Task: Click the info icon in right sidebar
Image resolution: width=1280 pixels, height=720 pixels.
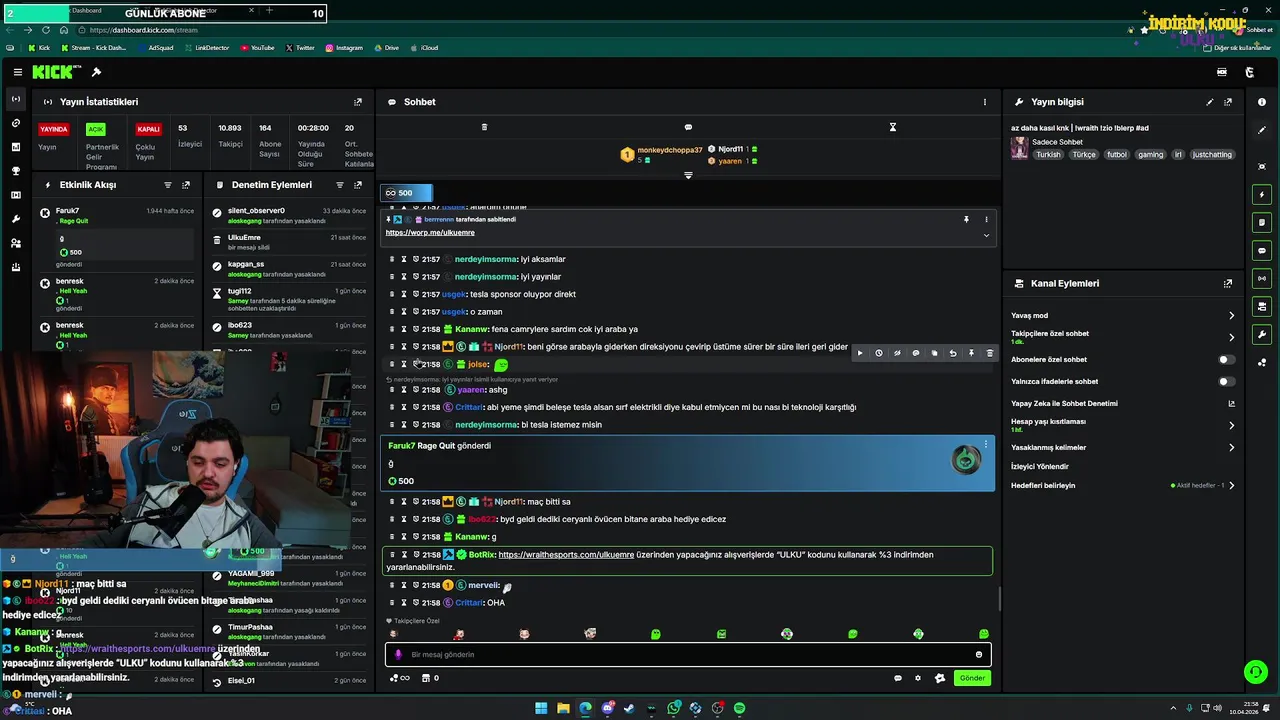Action: click(x=1262, y=102)
